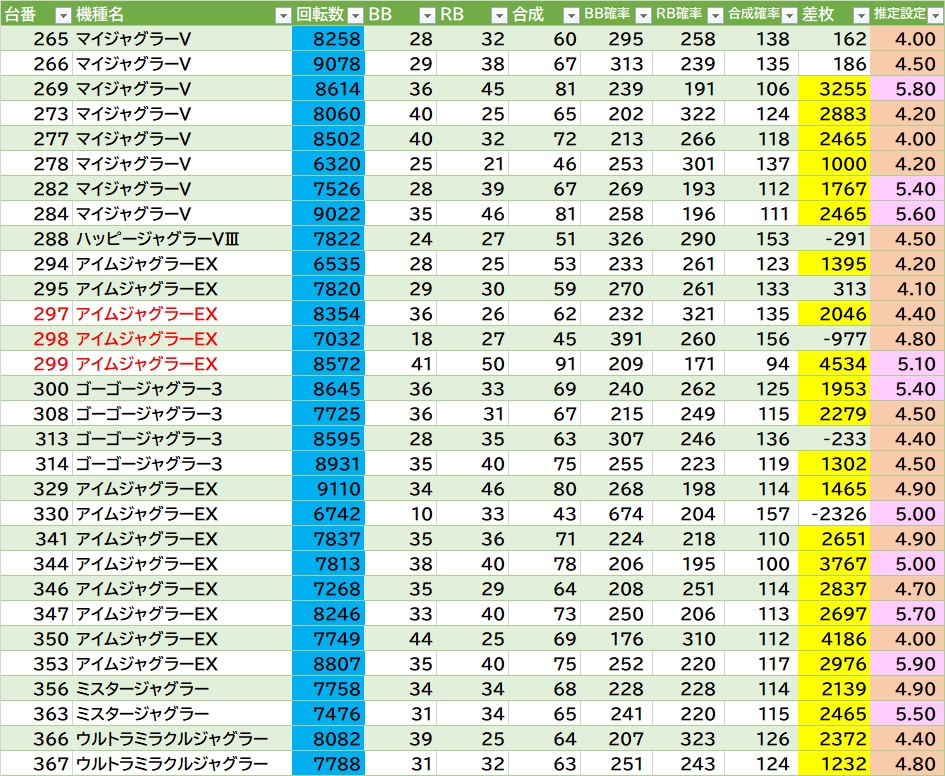Select the マイジャグラーV name in row 284

(182, 214)
